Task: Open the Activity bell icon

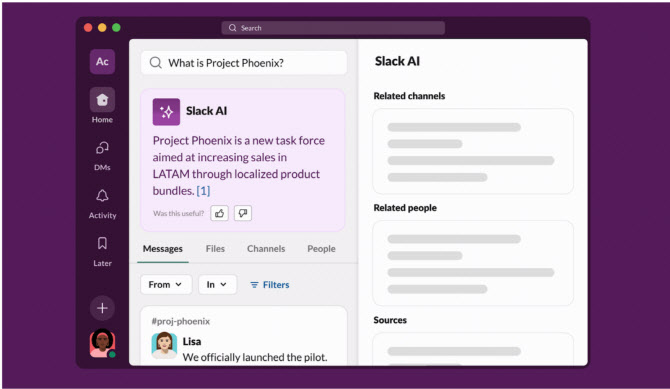Action: pyautogui.click(x=102, y=196)
